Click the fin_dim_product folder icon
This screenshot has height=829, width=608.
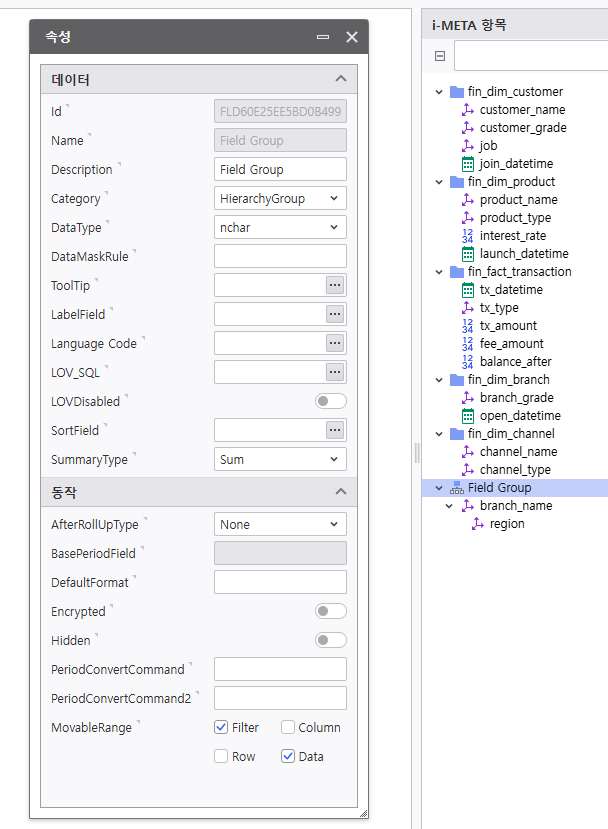click(457, 182)
